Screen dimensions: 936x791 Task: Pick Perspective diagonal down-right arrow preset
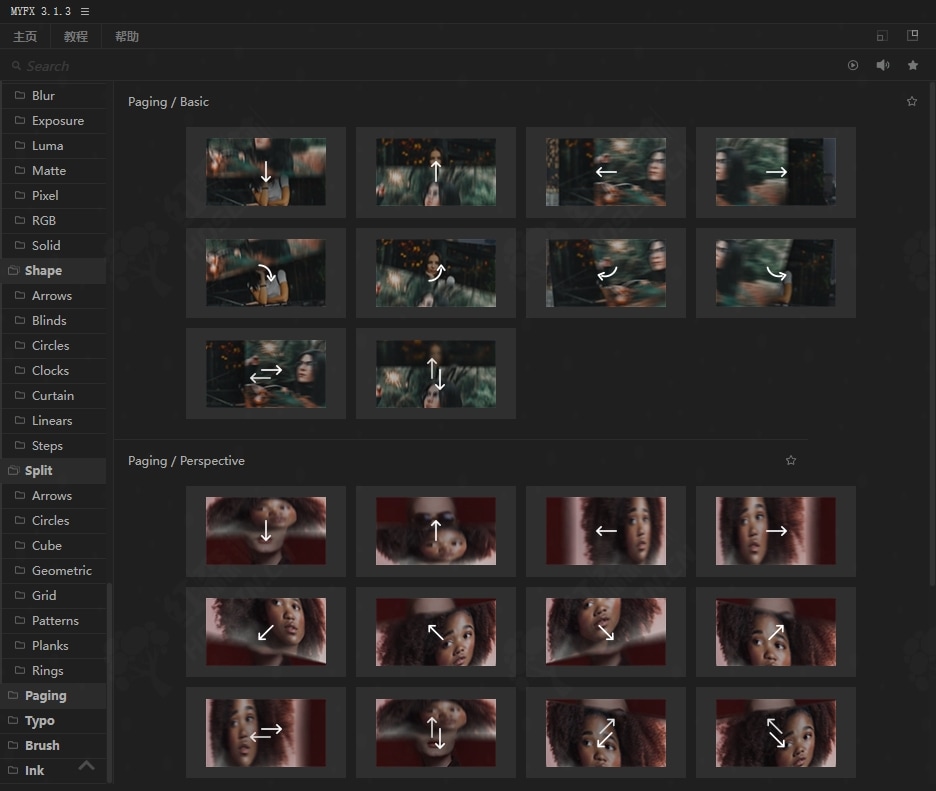coord(606,632)
